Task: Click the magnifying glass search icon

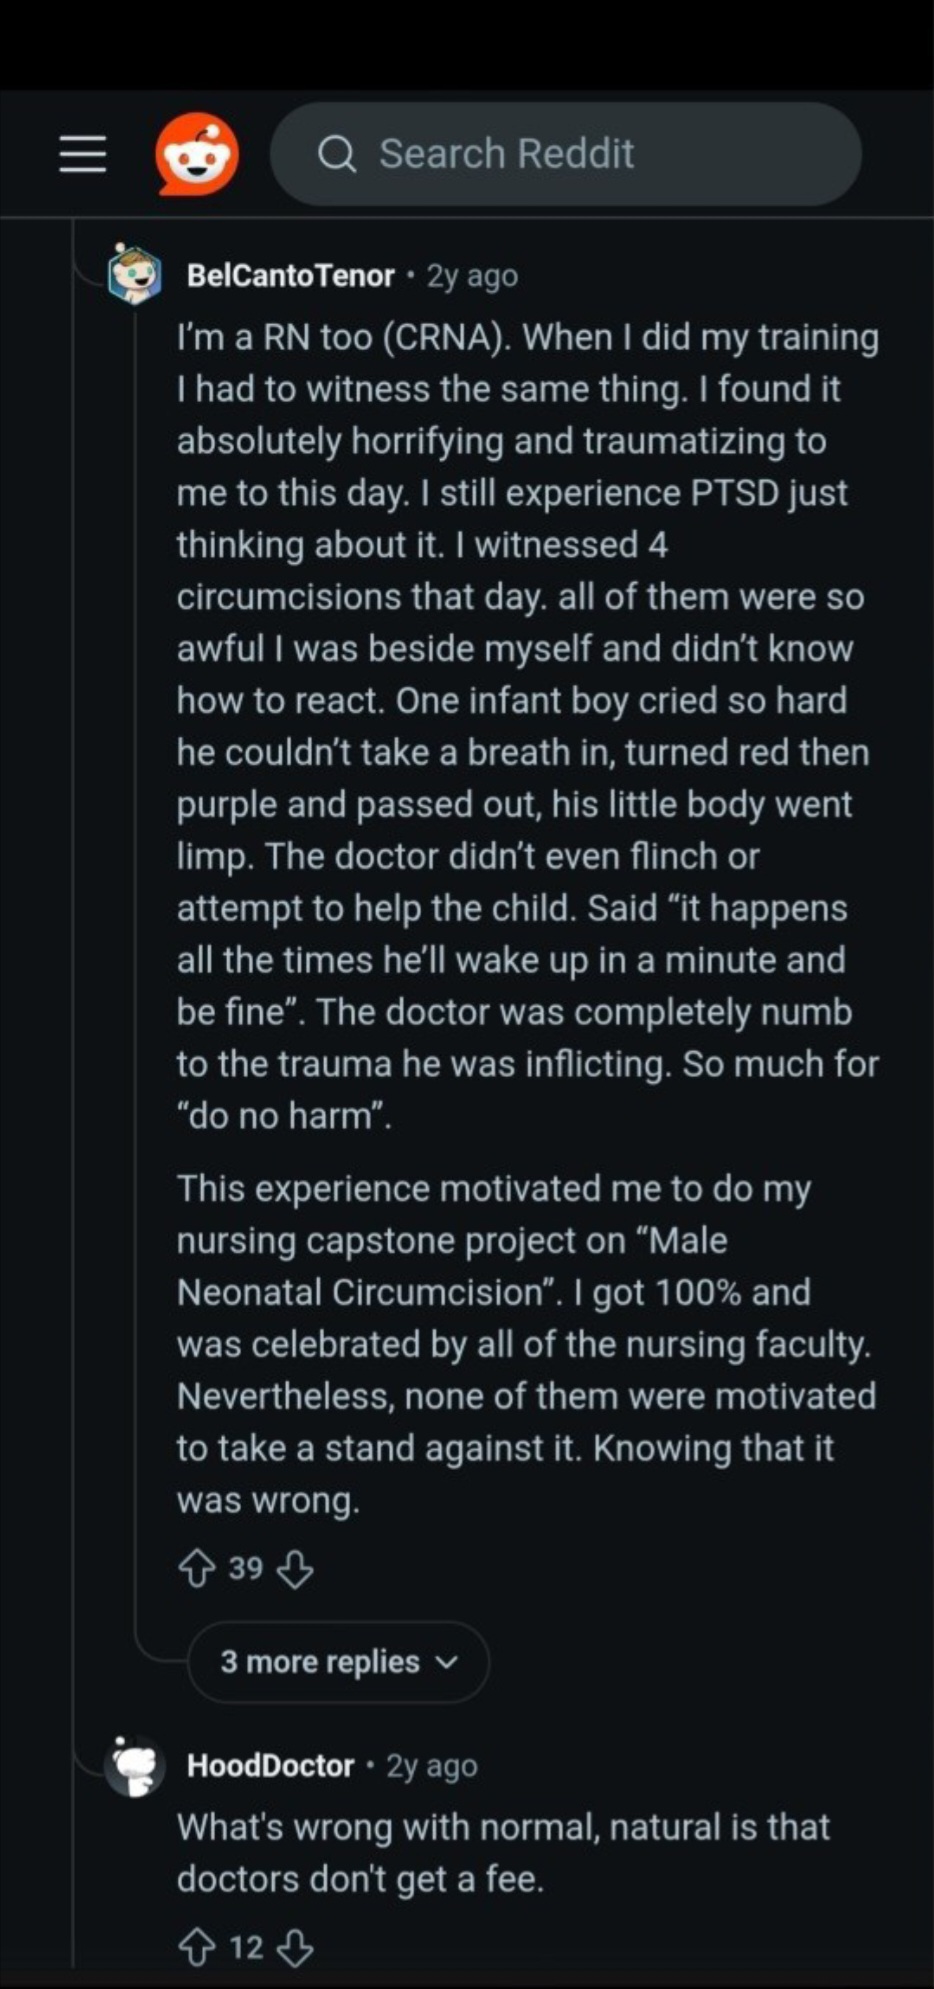Action: click(337, 155)
